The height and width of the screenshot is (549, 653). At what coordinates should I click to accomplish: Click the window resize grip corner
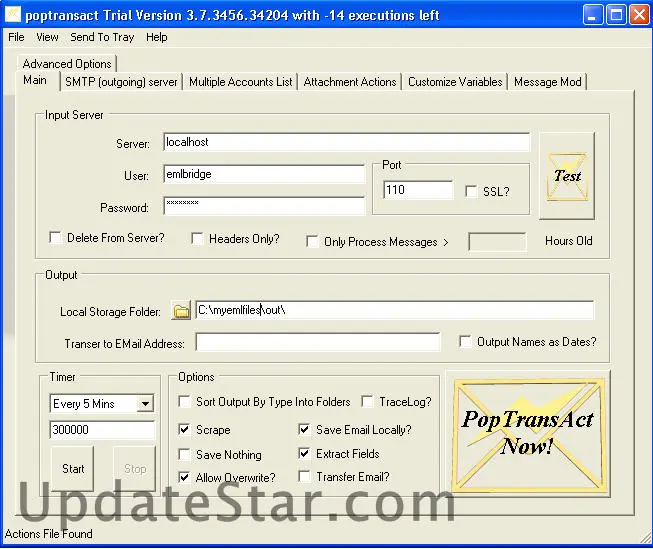click(x=646, y=538)
